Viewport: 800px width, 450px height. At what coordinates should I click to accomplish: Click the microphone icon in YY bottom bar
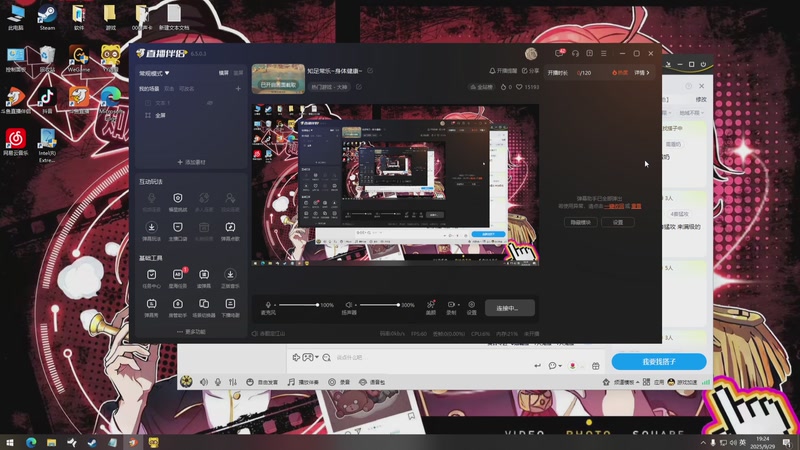point(218,382)
